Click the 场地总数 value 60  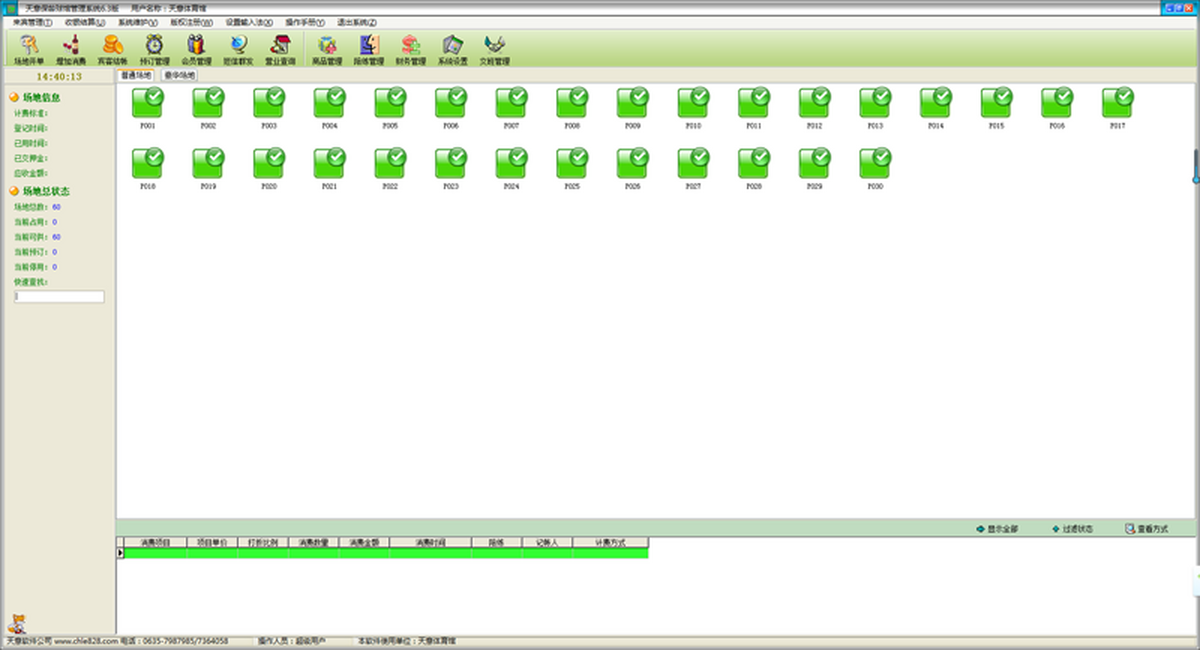56,207
